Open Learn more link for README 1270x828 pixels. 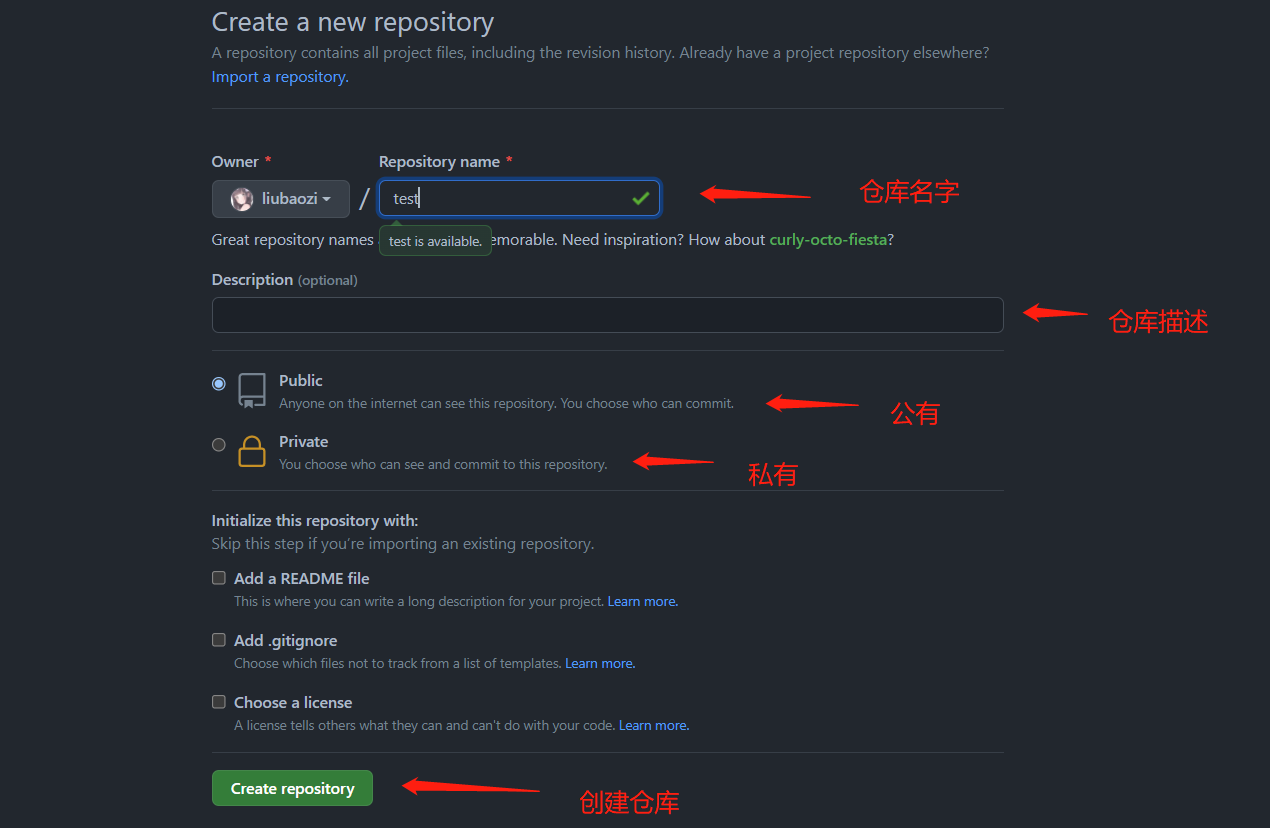643,602
